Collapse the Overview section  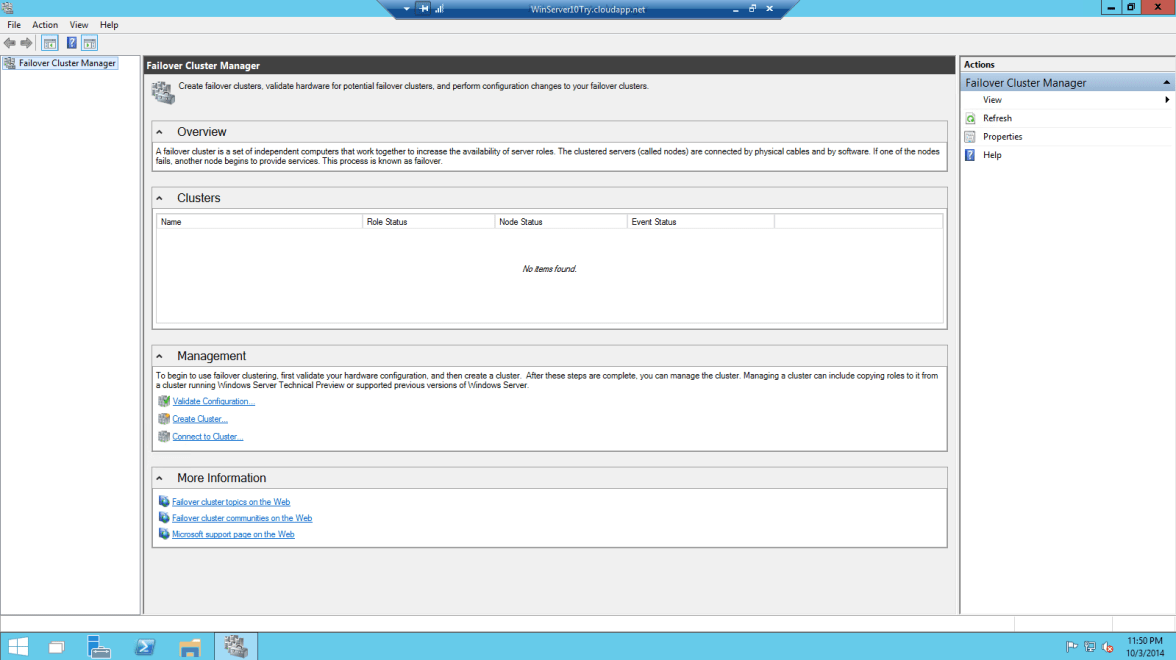[159, 131]
